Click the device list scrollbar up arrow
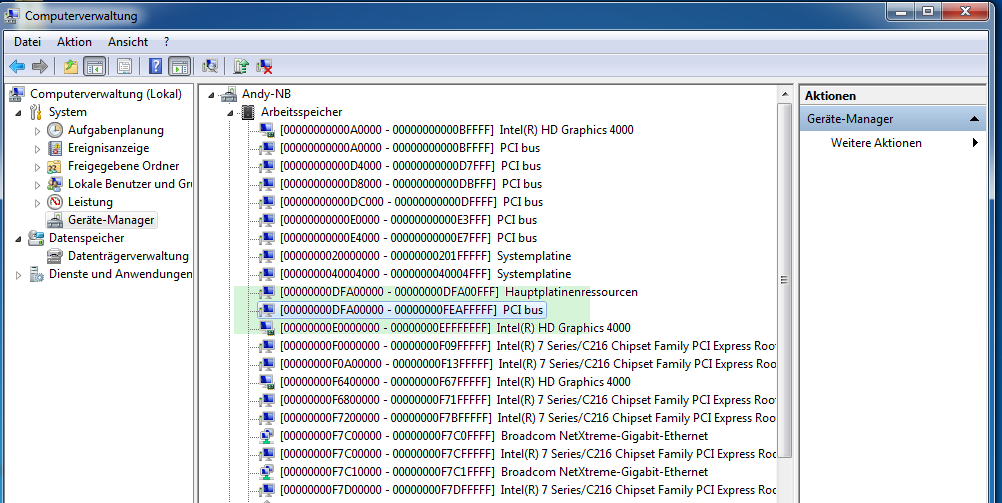The width and height of the screenshot is (1002, 503). (785, 95)
